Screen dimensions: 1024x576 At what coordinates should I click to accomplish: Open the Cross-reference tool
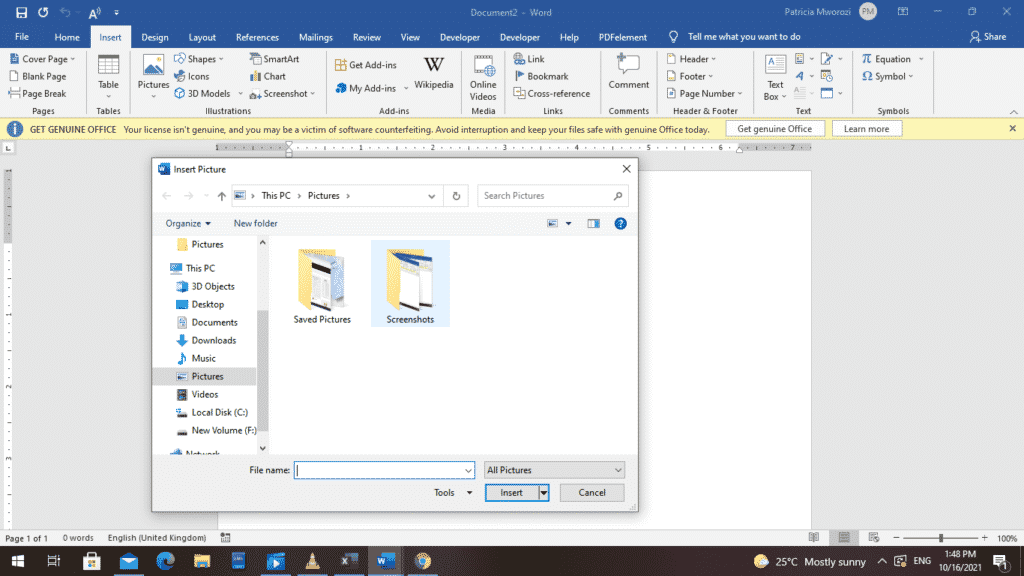551,93
